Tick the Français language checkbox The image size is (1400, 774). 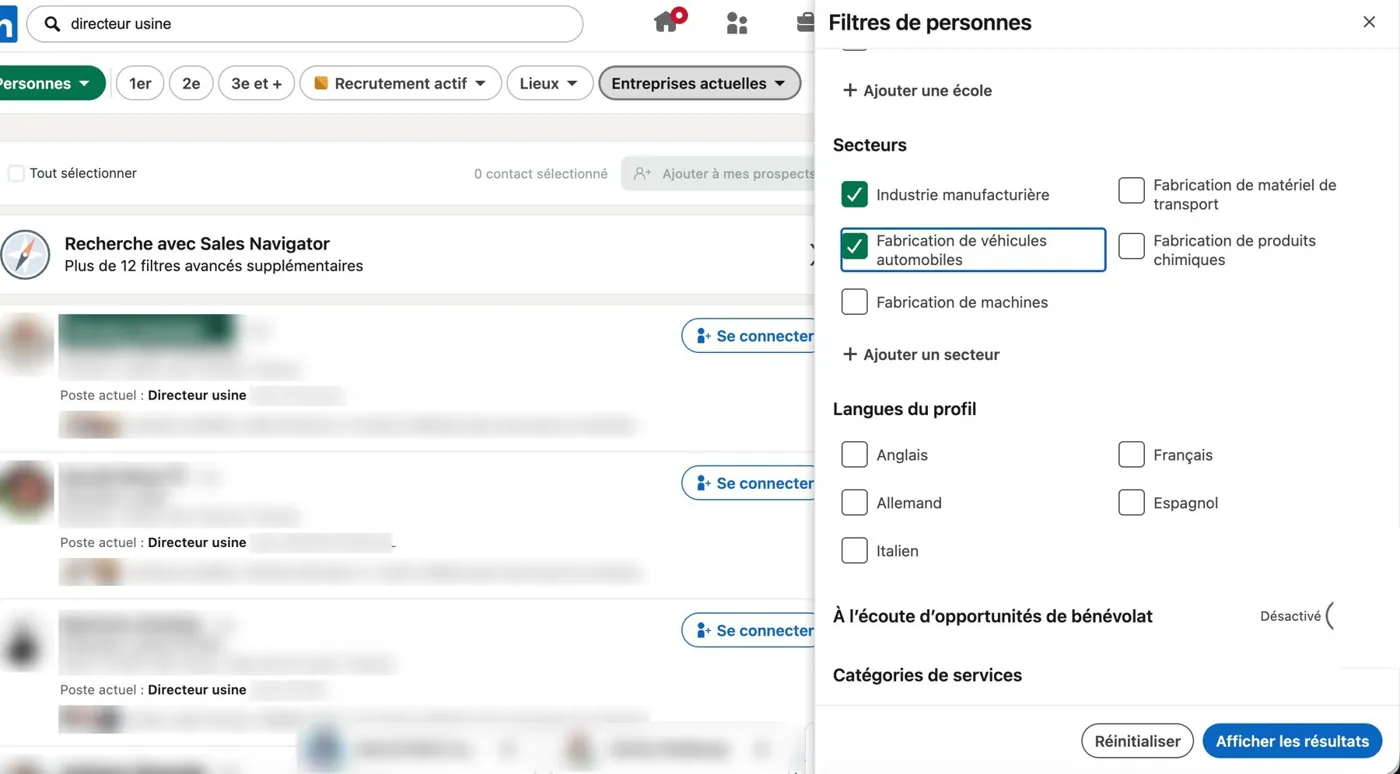1131,454
